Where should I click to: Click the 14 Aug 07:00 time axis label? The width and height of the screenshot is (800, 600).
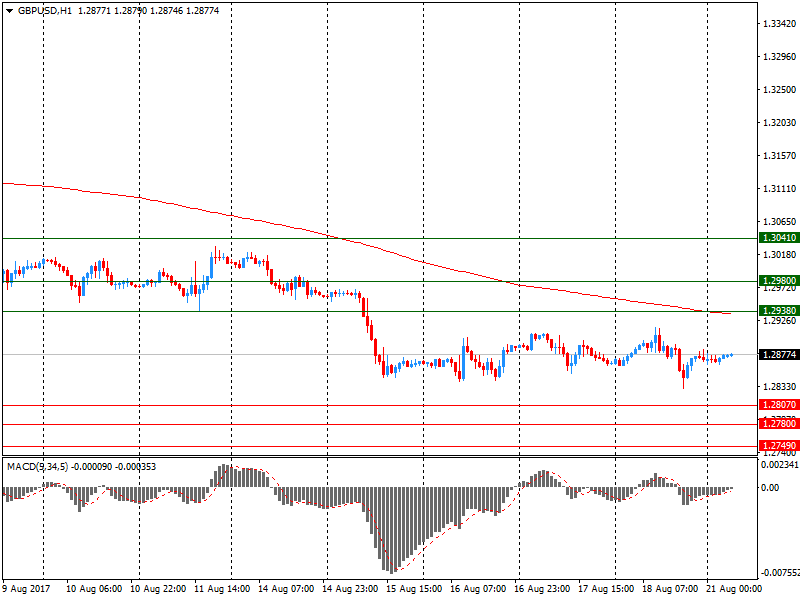[x=286, y=589]
